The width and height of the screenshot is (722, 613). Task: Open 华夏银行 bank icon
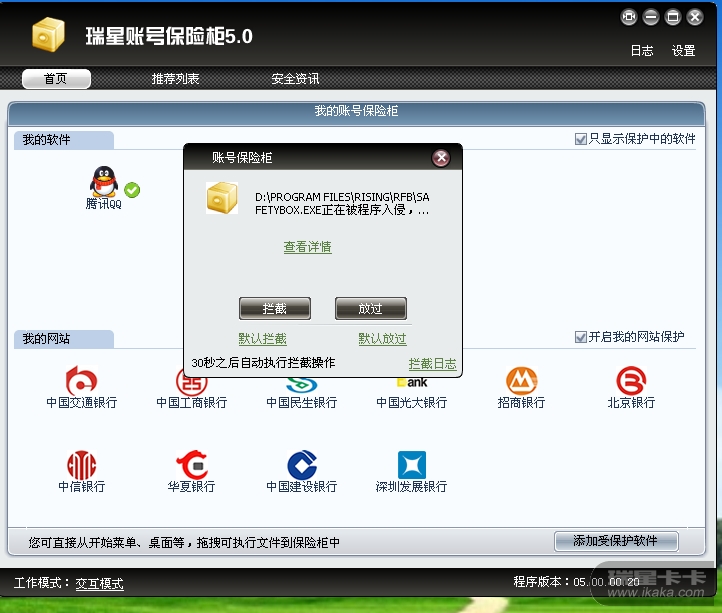[192, 465]
